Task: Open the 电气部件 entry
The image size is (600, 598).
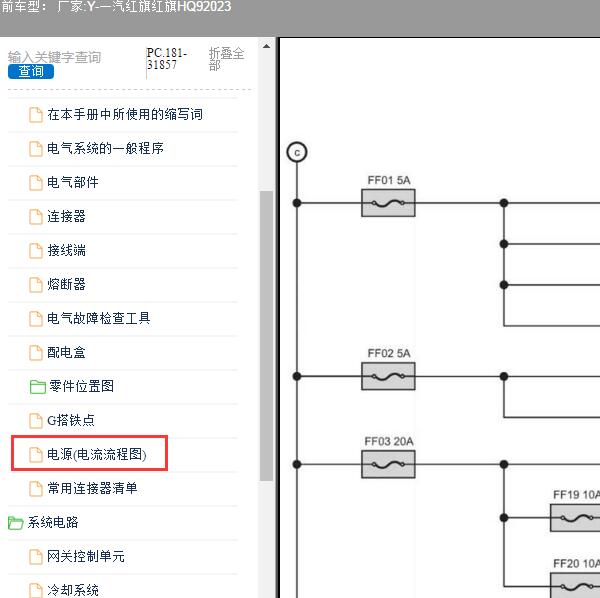Action: click(x=73, y=182)
